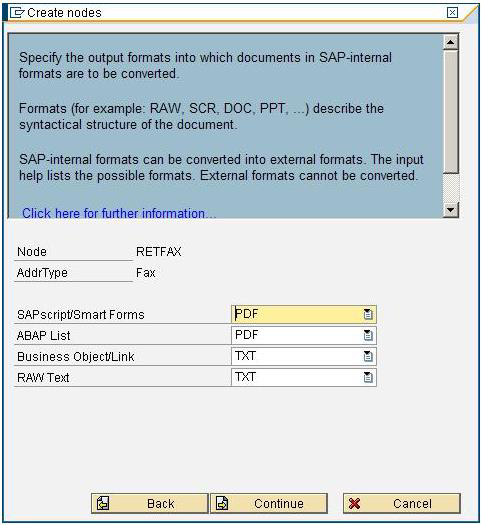Open value help for ABAP List field
Viewport: 481px width, 525px height.
[368, 335]
